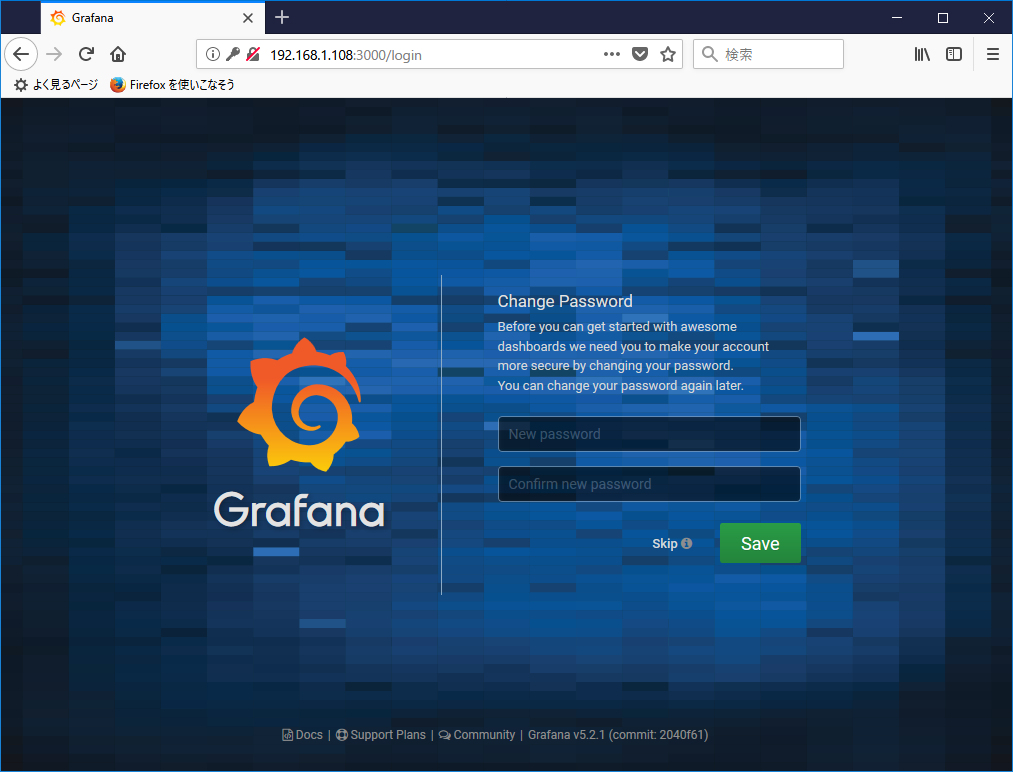Go to the Firefox home page
The width and height of the screenshot is (1013, 772).
(x=118, y=54)
